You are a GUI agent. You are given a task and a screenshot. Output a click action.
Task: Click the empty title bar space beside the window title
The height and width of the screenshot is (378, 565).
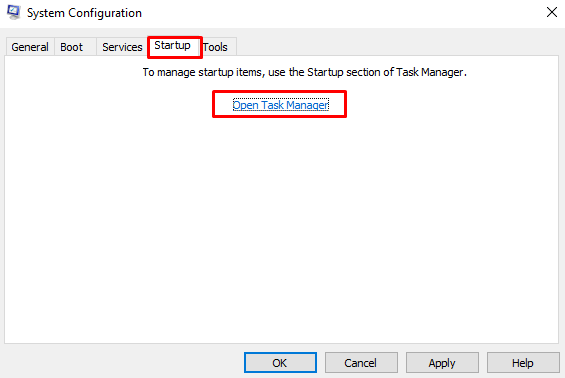pyautogui.click(x=342, y=13)
